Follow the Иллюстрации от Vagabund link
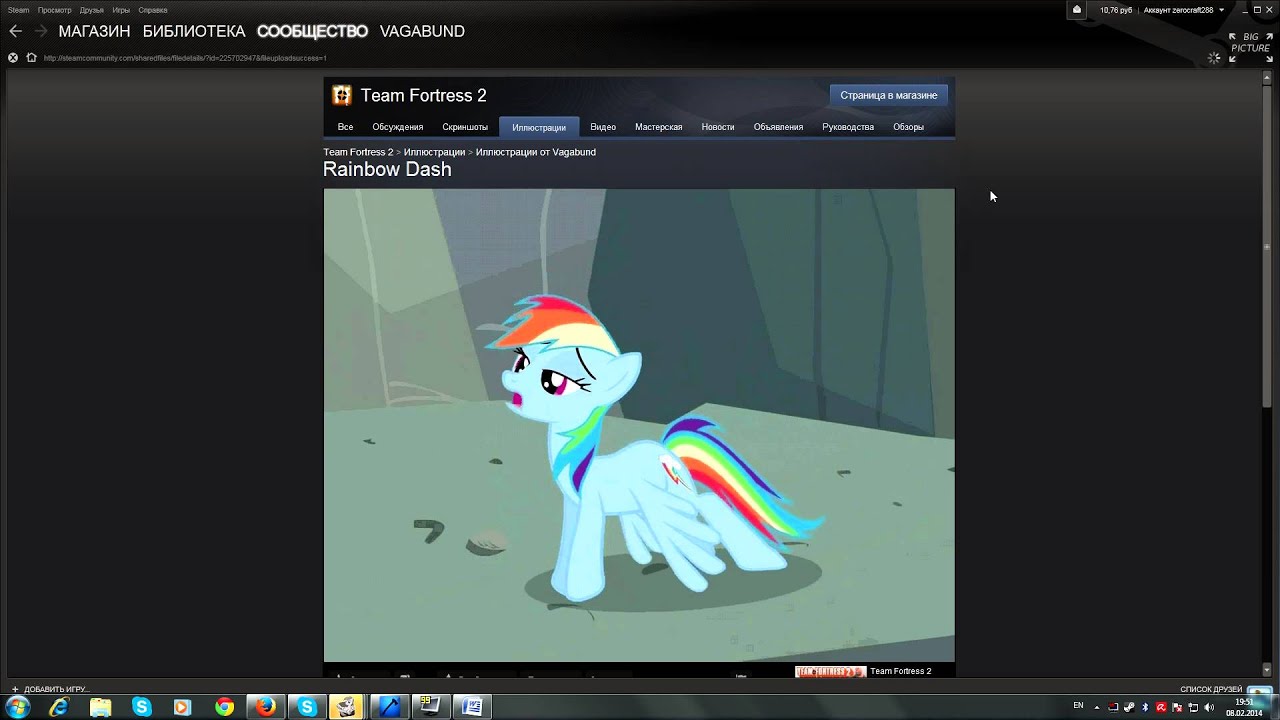The image size is (1280, 720). click(536, 152)
